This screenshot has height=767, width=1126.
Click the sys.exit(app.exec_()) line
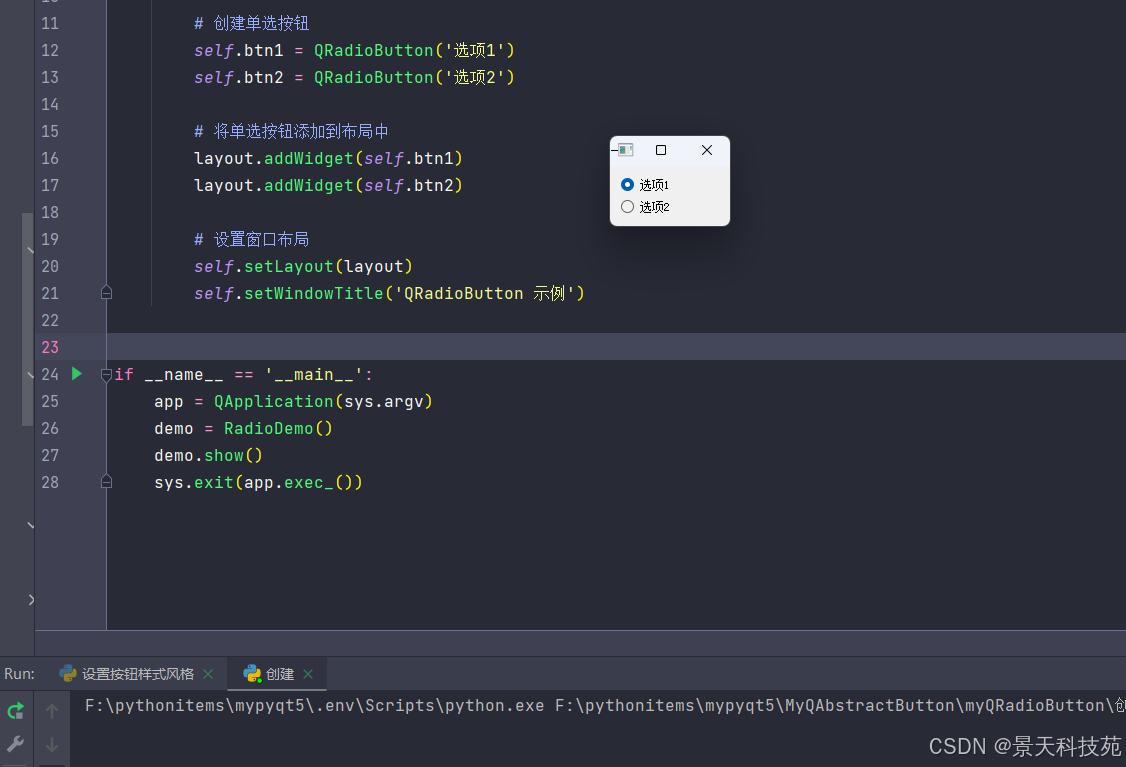[258, 483]
